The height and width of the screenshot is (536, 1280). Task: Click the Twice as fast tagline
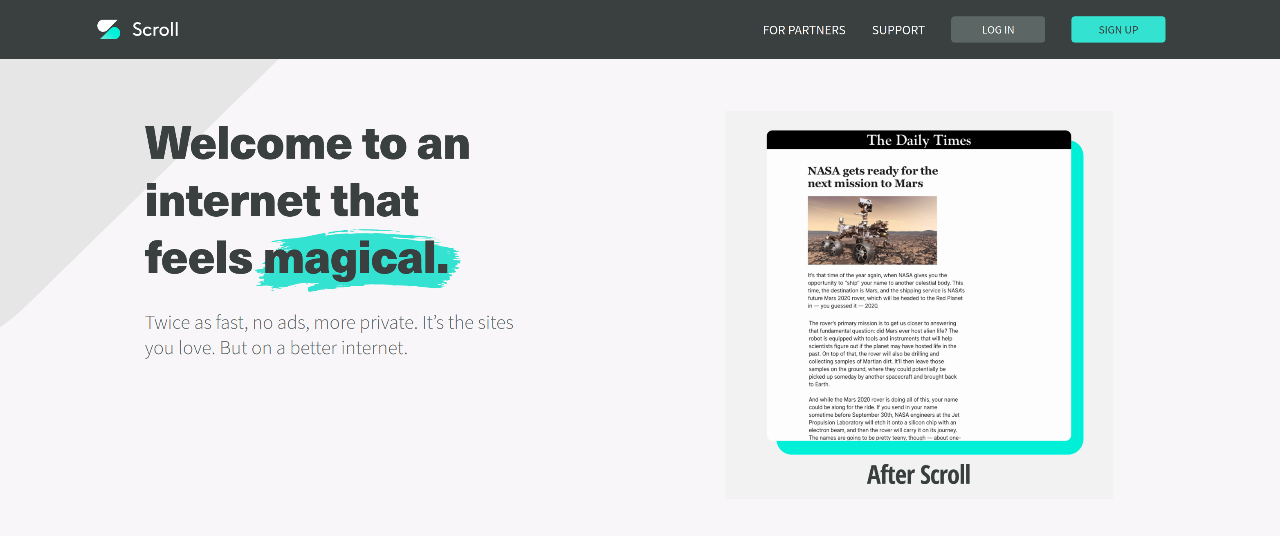coord(329,323)
